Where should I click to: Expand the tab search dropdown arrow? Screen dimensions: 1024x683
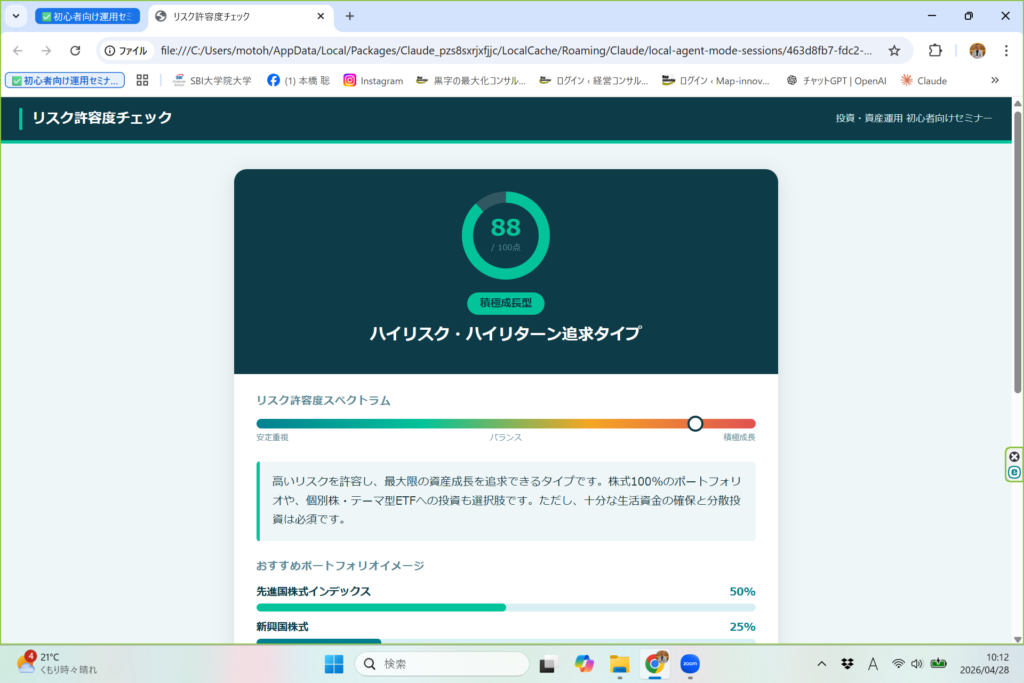16,16
